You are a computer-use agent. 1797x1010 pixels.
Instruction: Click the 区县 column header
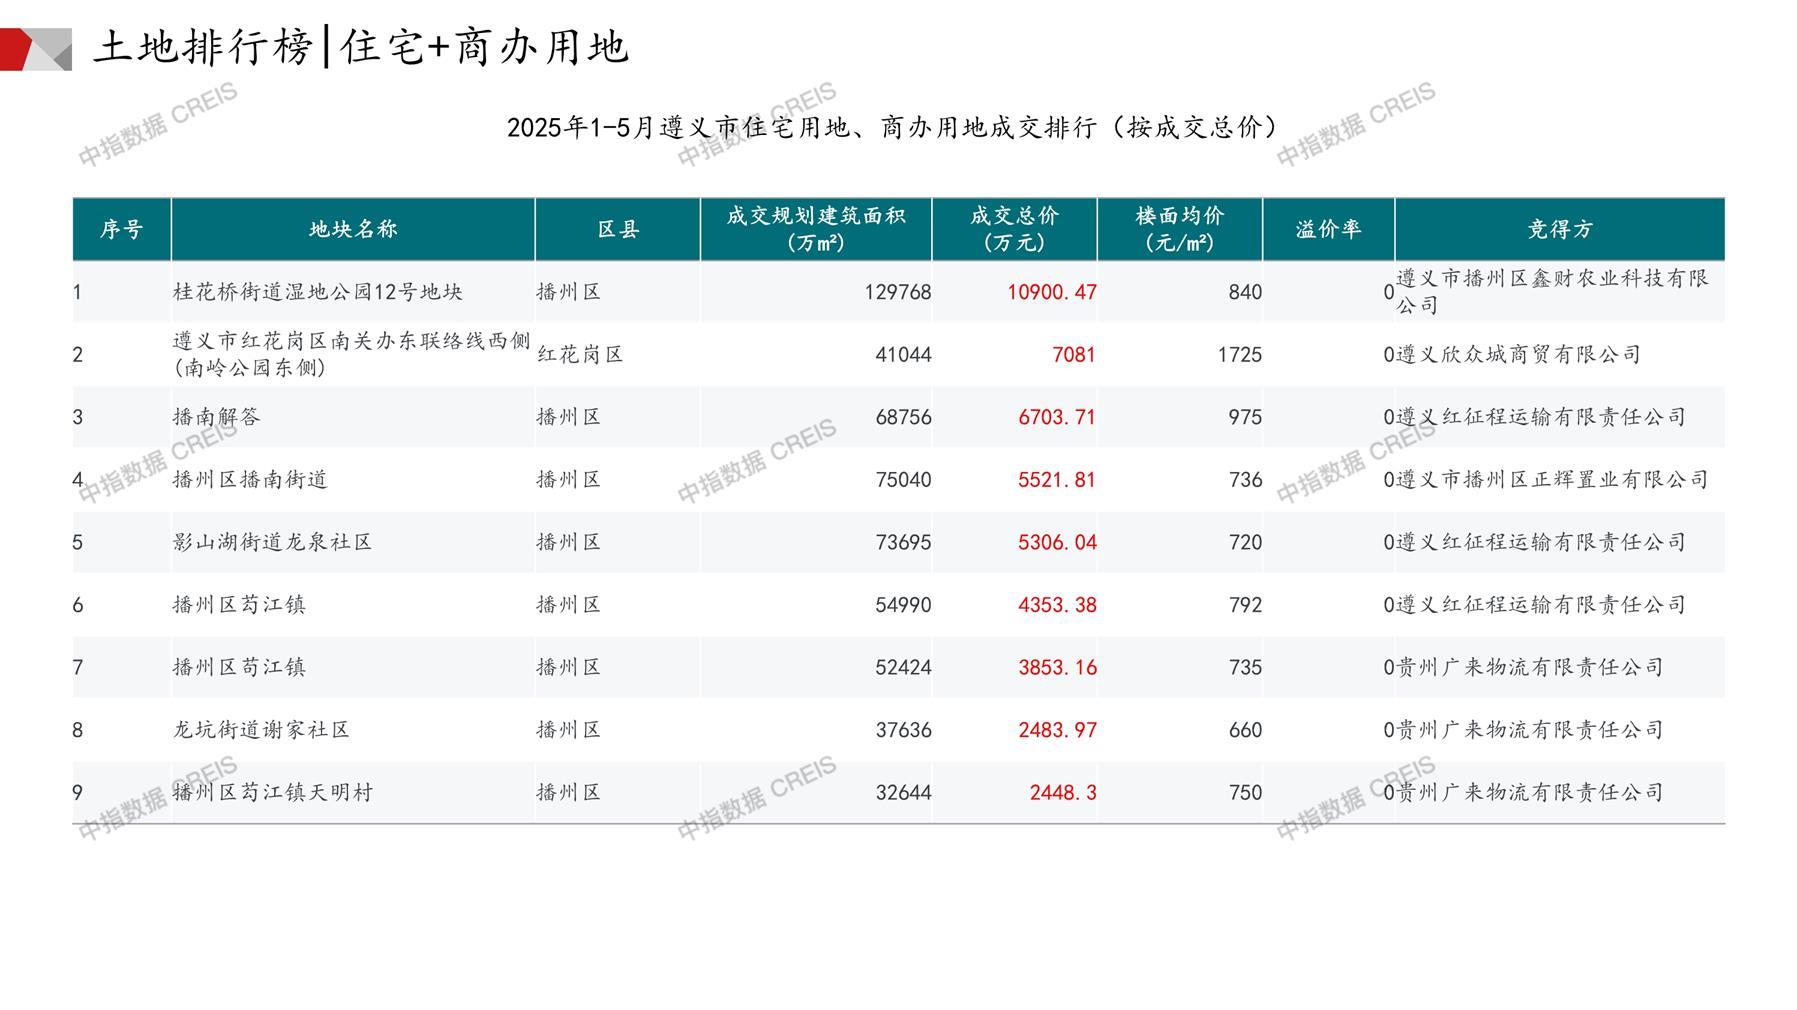point(618,229)
